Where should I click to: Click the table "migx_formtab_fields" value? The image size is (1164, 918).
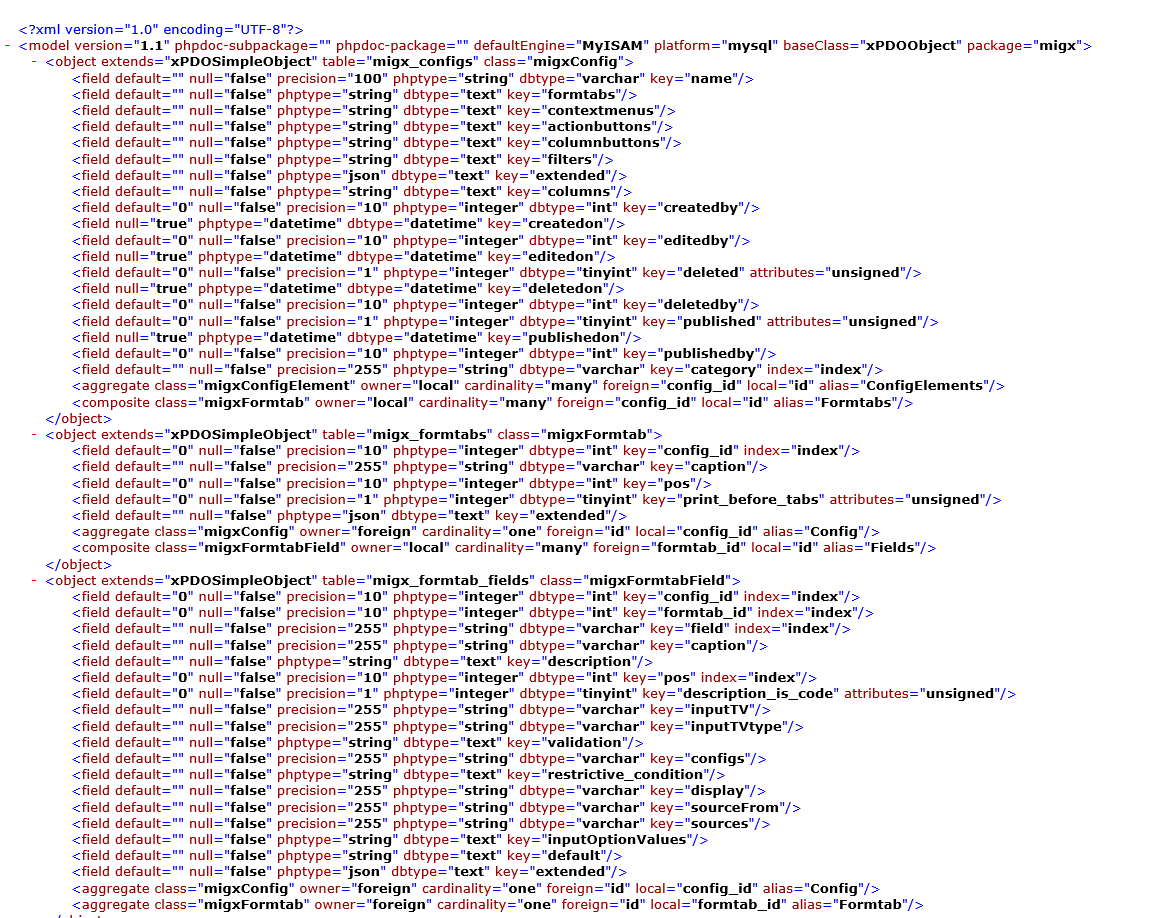pos(451,581)
